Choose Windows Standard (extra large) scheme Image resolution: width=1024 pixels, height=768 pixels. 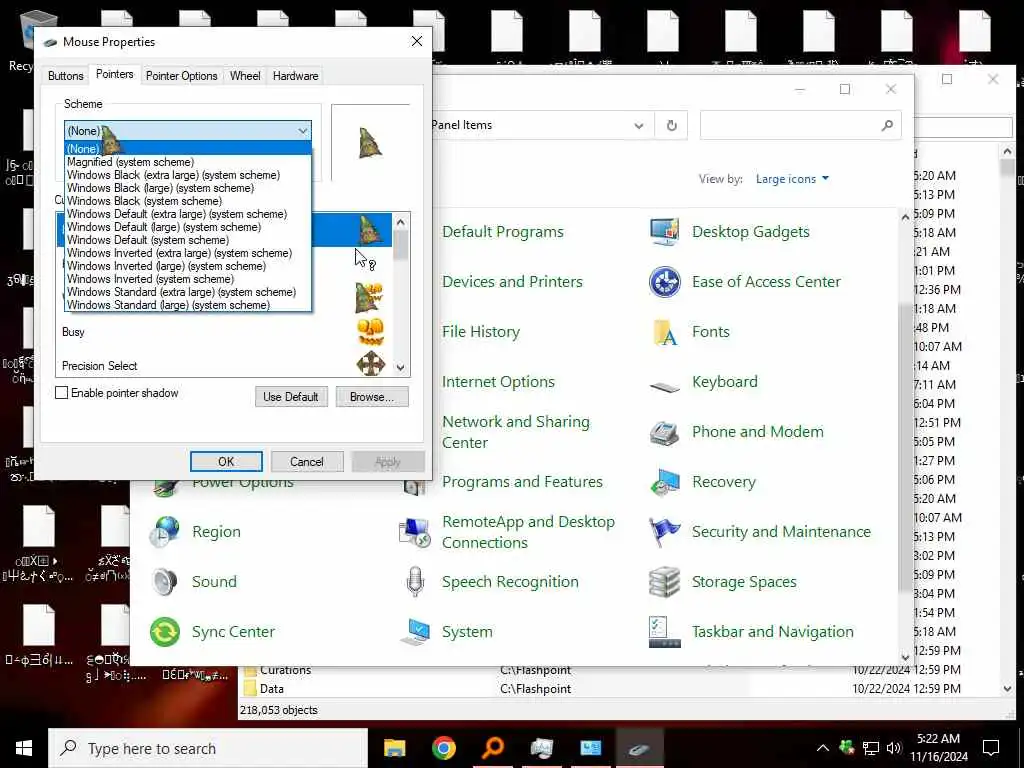[188, 292]
